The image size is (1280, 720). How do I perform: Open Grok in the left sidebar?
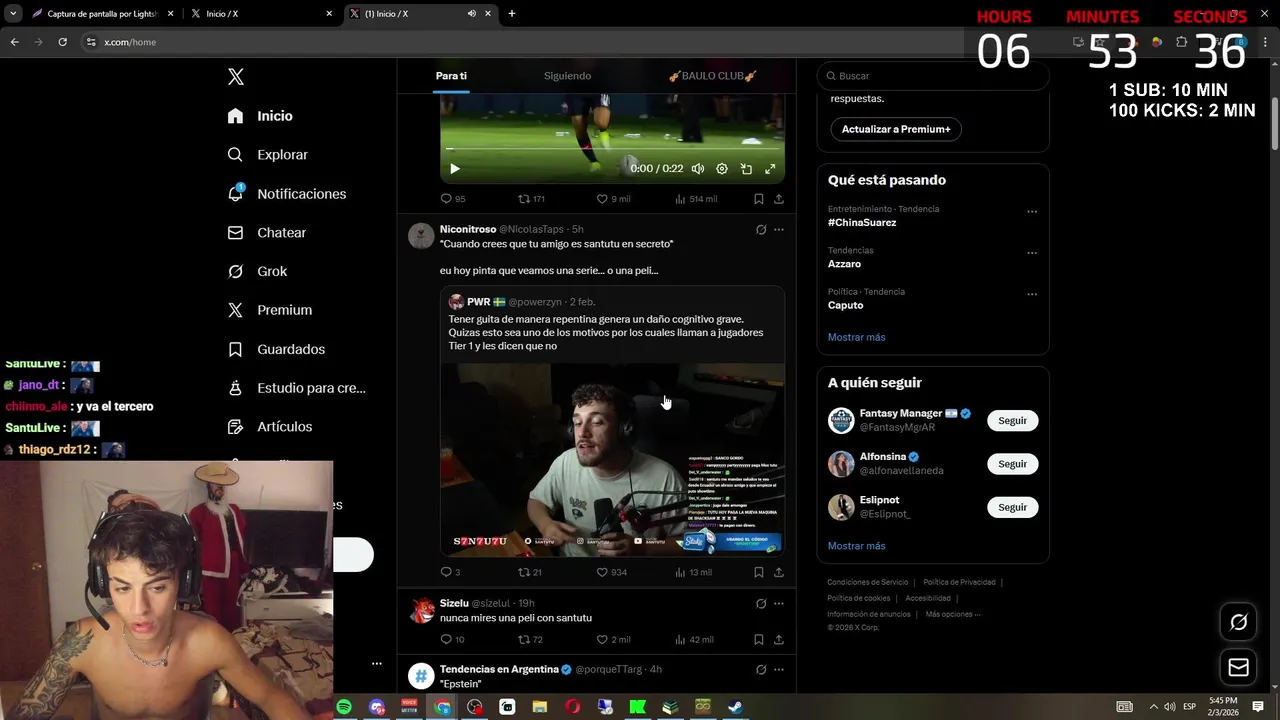257,271
